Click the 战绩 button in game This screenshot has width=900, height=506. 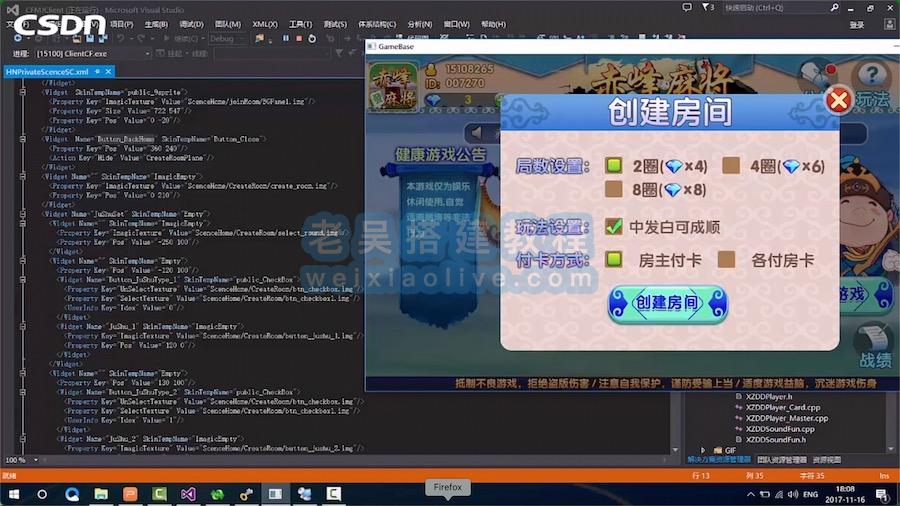coord(875,360)
